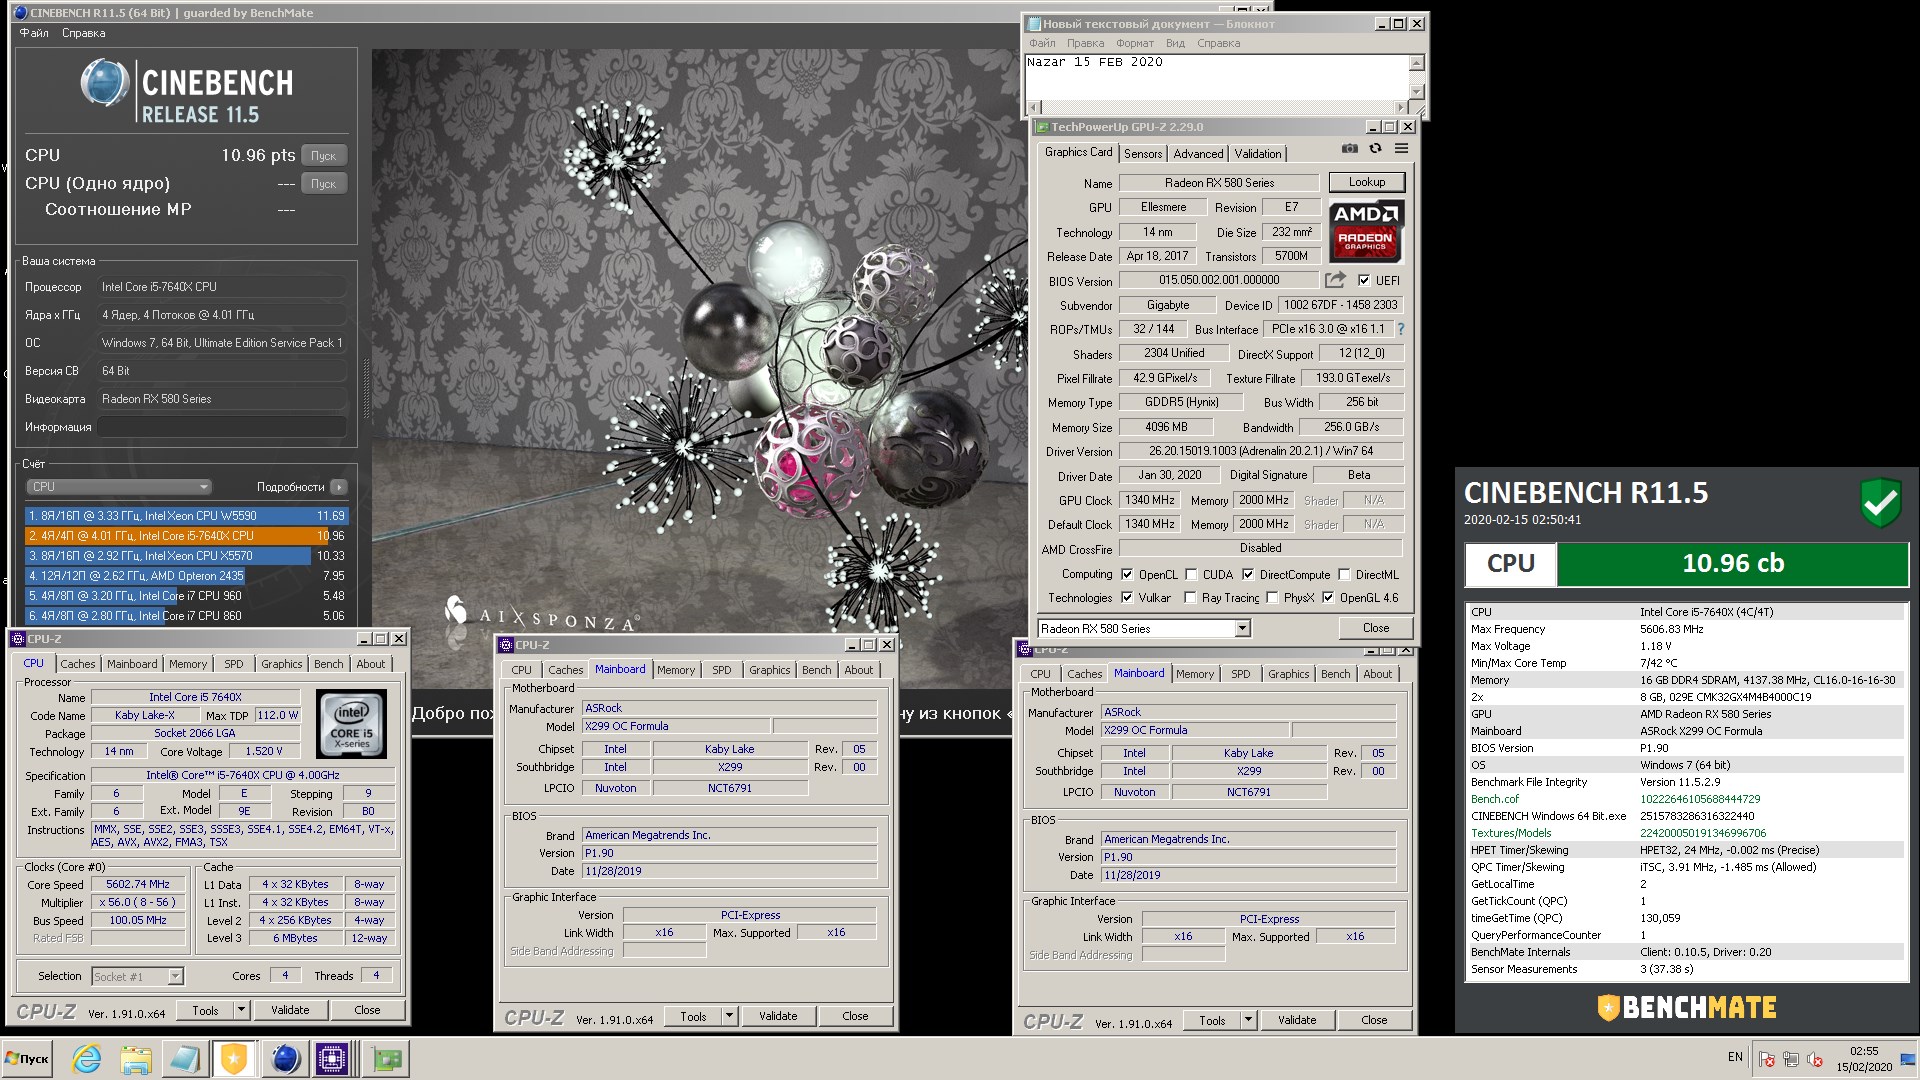Click the Lookup button in GPU-Z
This screenshot has height=1080, width=1920.
point(1366,182)
